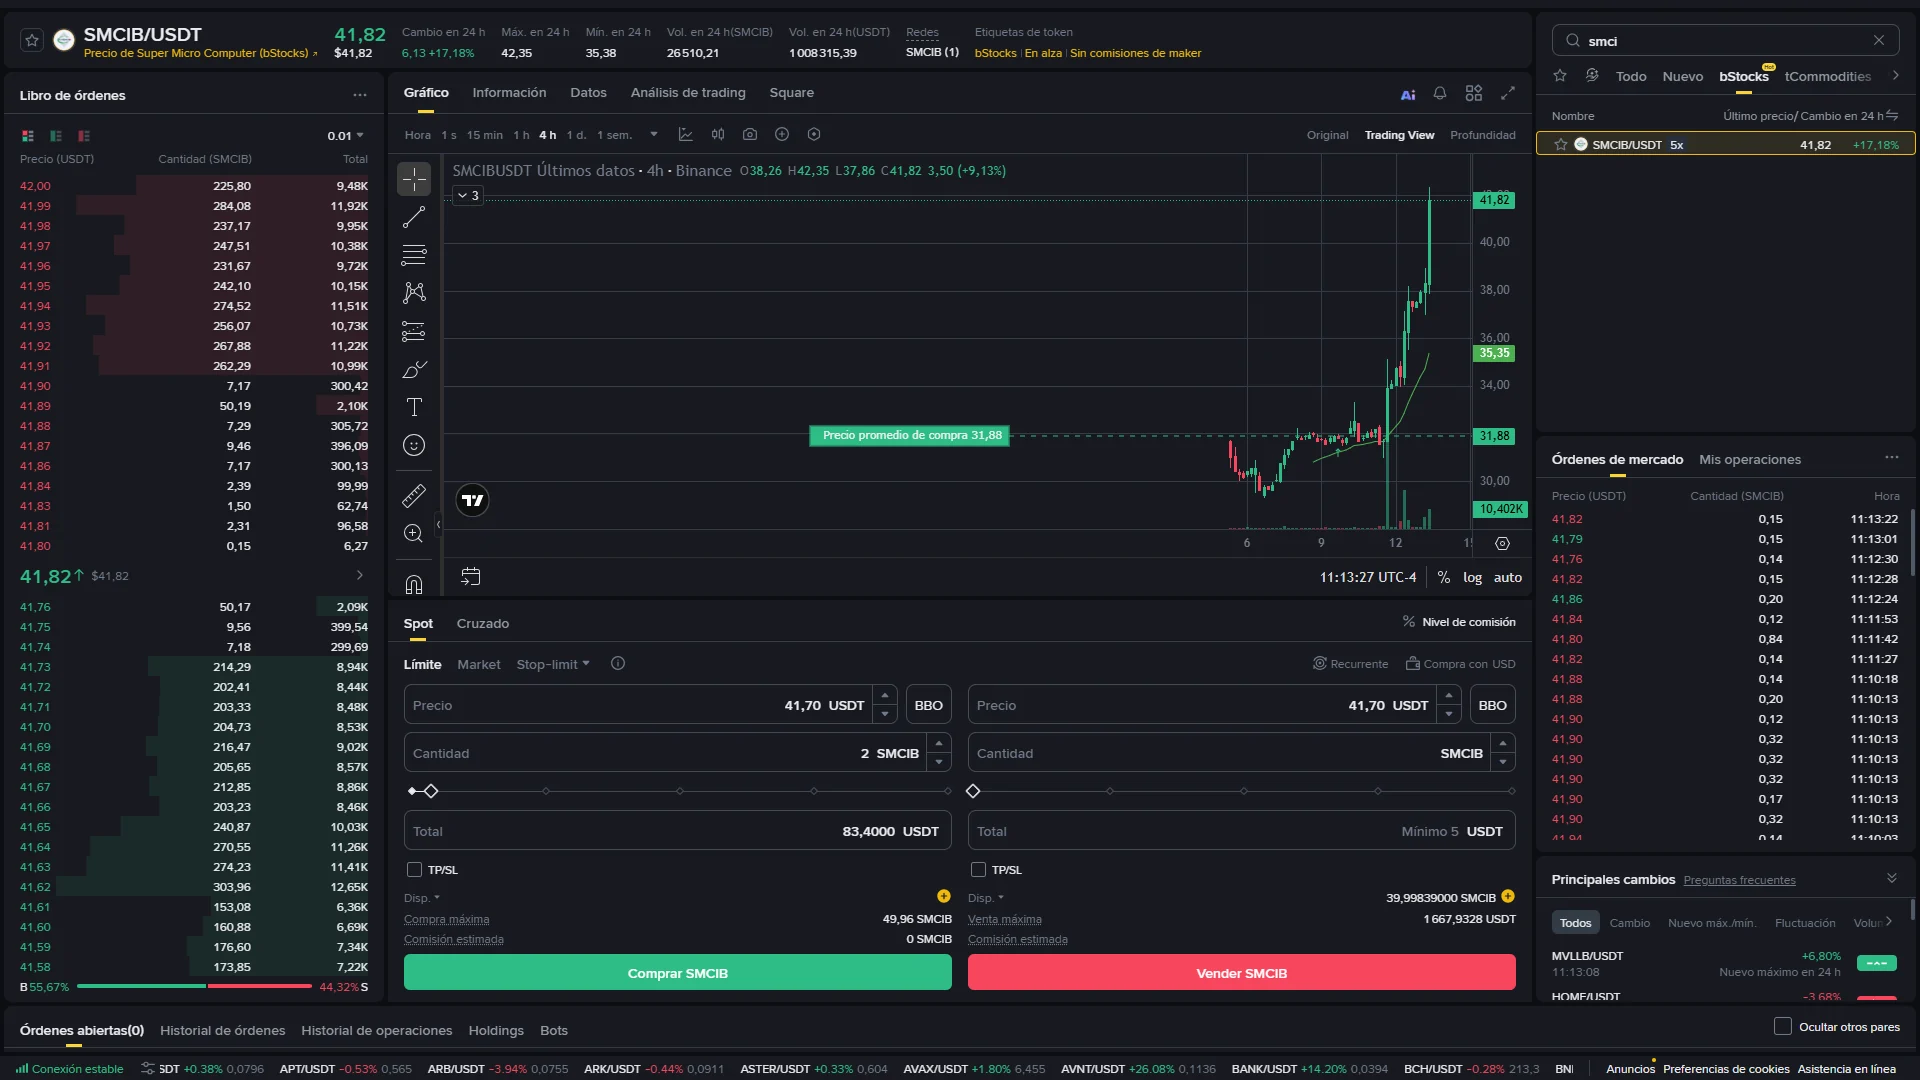Viewport: 1920px width, 1080px height.
Task: Open market orders panel more options
Action: [x=1892, y=457]
